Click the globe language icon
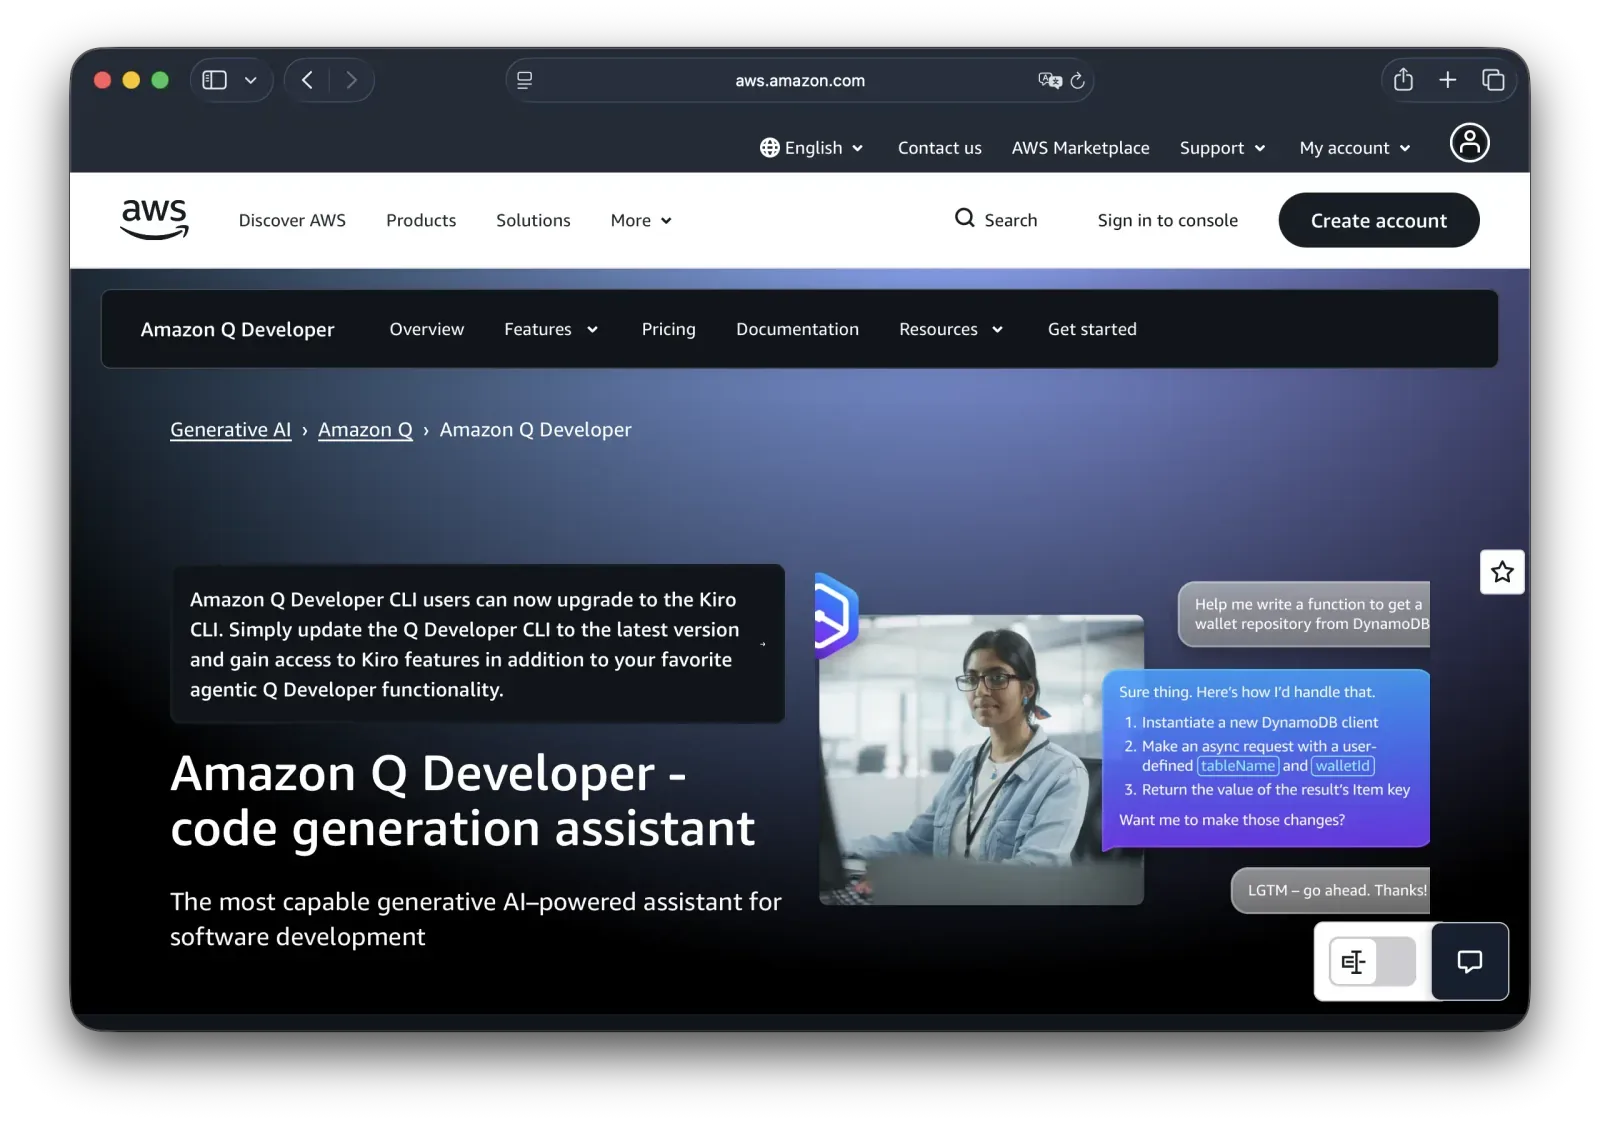1600x1124 pixels. [x=769, y=148]
